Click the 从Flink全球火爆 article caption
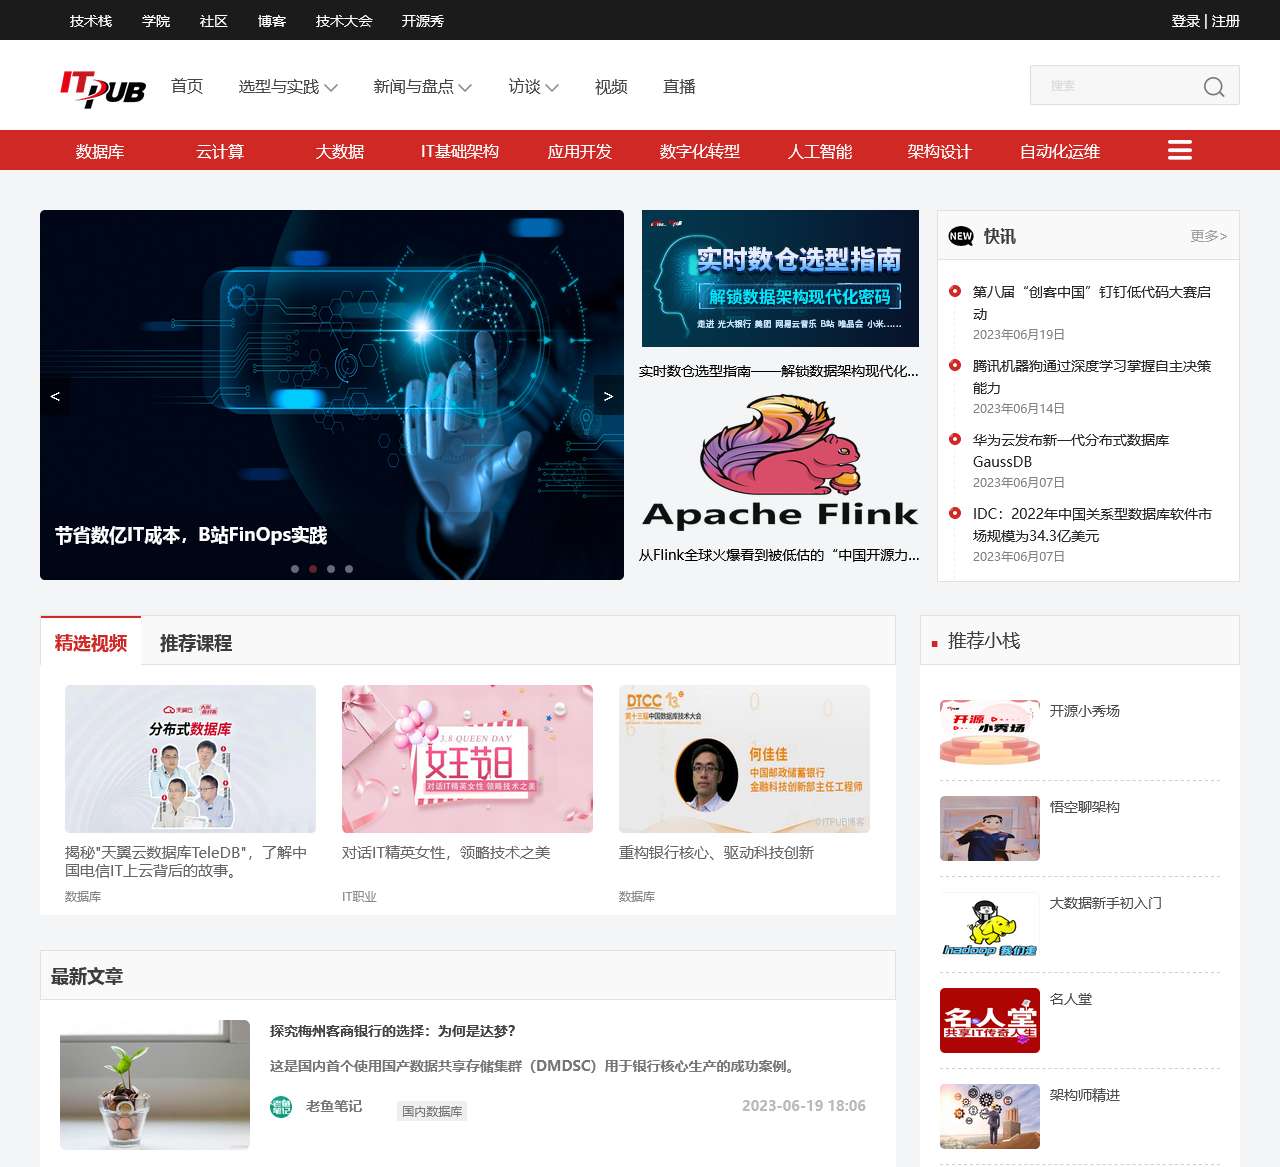This screenshot has width=1280, height=1167. tap(779, 555)
